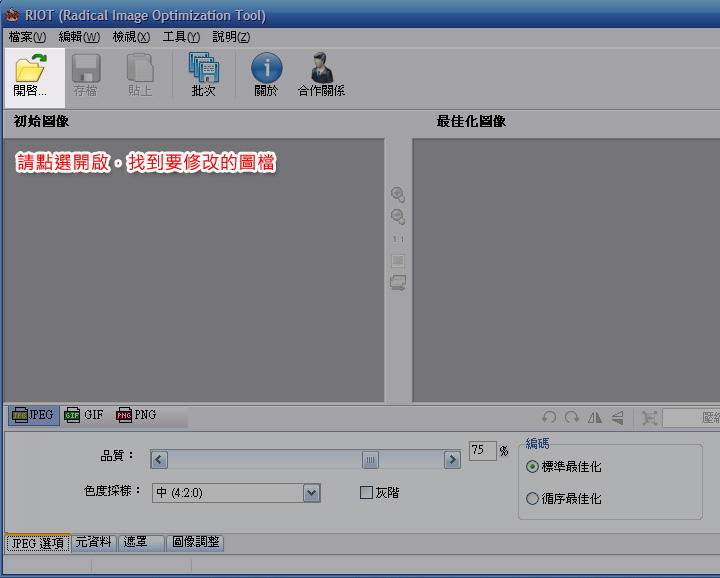
Task: Expand the 色度採樣 chroma subsampling dropdown
Action: pyautogui.click(x=311, y=493)
